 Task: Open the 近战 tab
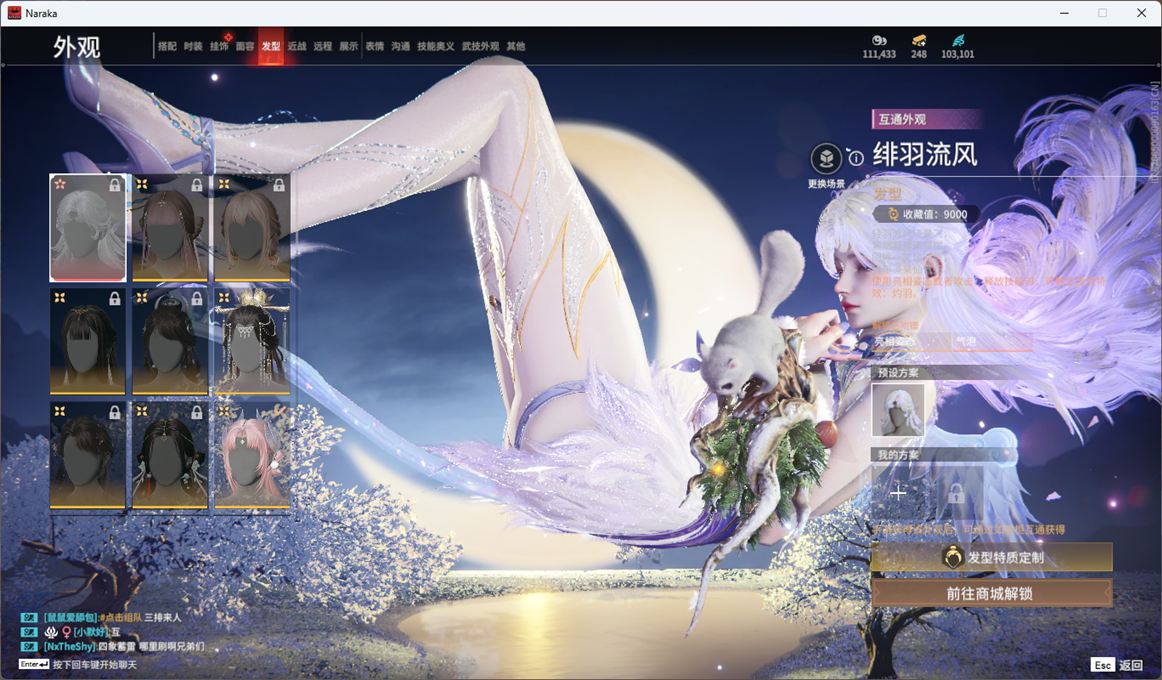click(x=297, y=46)
